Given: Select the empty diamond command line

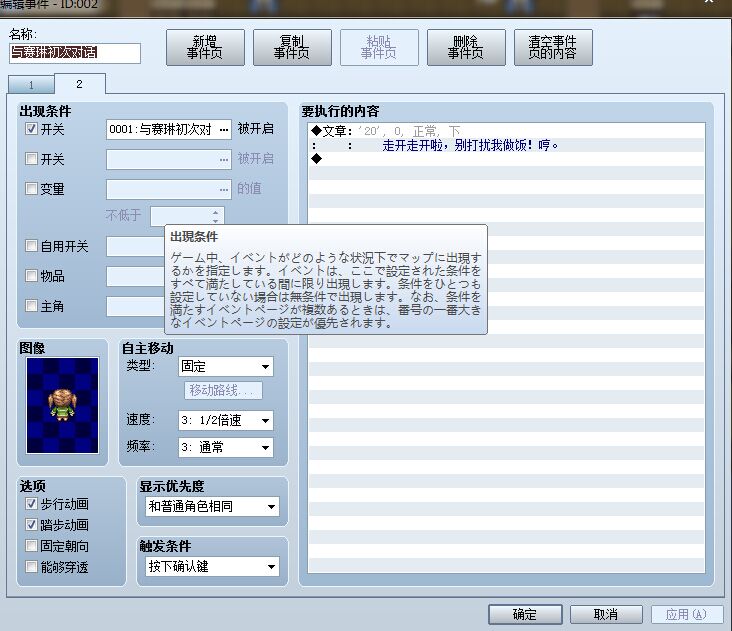Looking at the screenshot, I should pos(506,159).
